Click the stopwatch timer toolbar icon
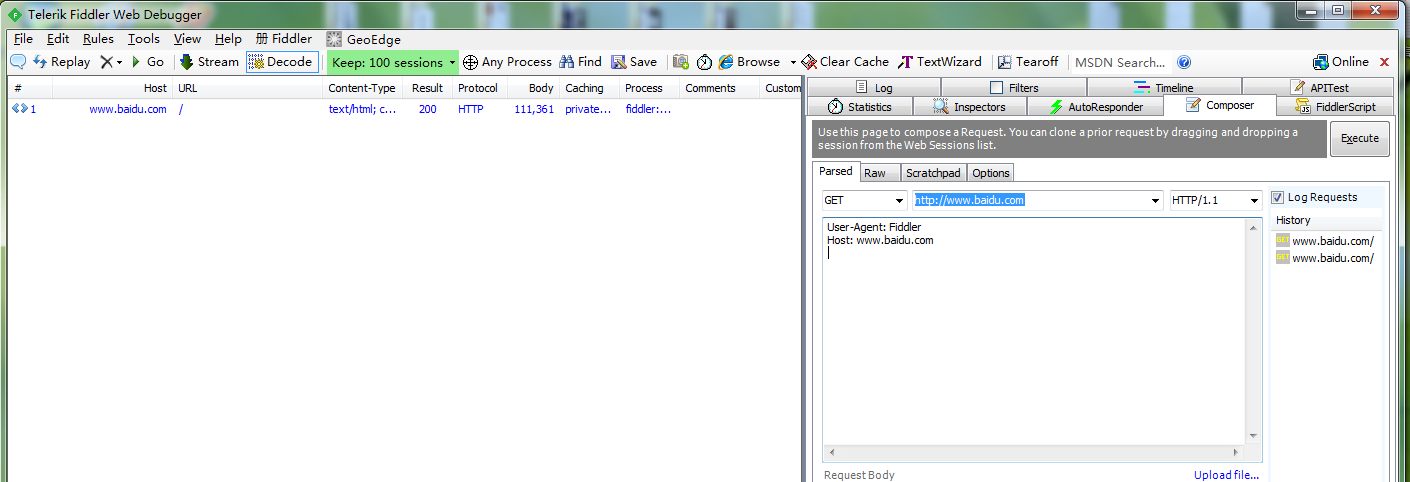 tap(705, 62)
